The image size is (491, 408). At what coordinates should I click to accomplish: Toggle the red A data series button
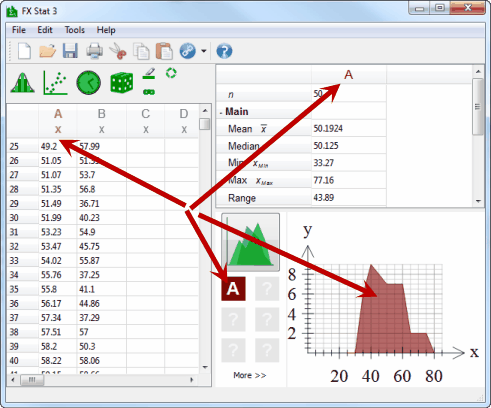pos(233,289)
